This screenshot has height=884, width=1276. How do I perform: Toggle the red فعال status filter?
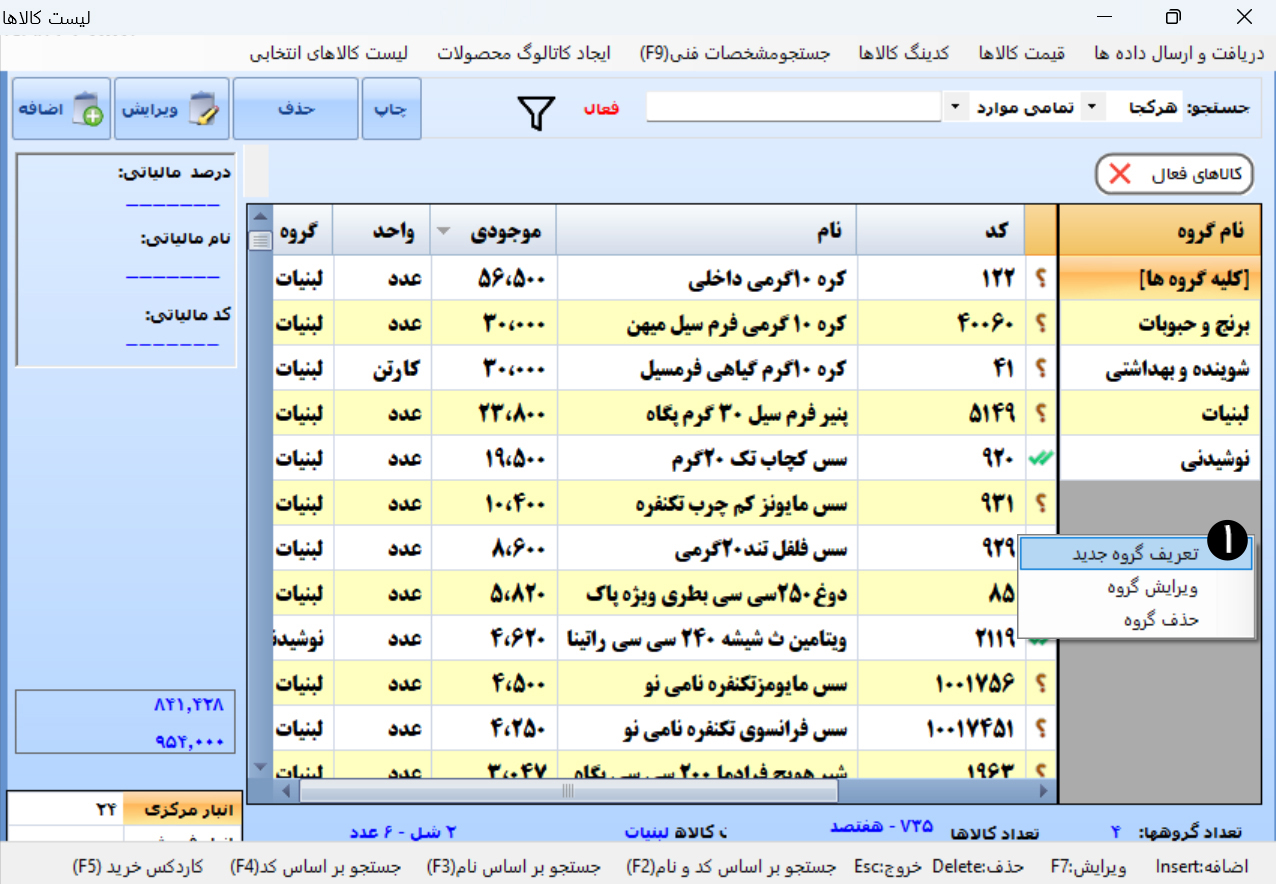[x=601, y=108]
